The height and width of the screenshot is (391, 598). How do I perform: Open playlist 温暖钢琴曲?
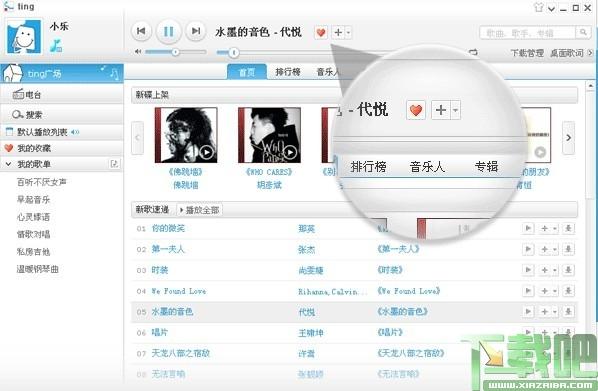coord(38,269)
